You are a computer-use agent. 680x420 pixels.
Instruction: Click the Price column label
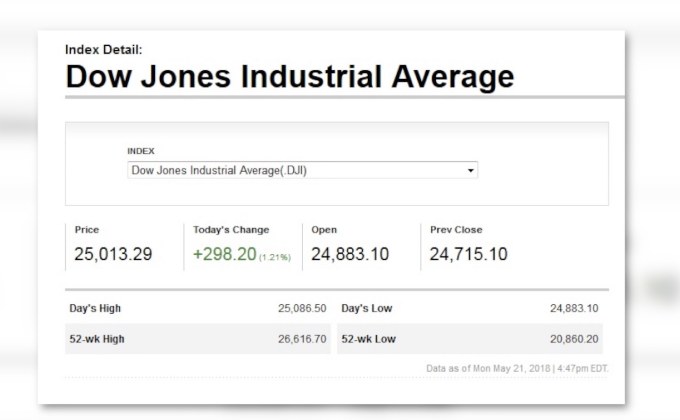(87, 230)
